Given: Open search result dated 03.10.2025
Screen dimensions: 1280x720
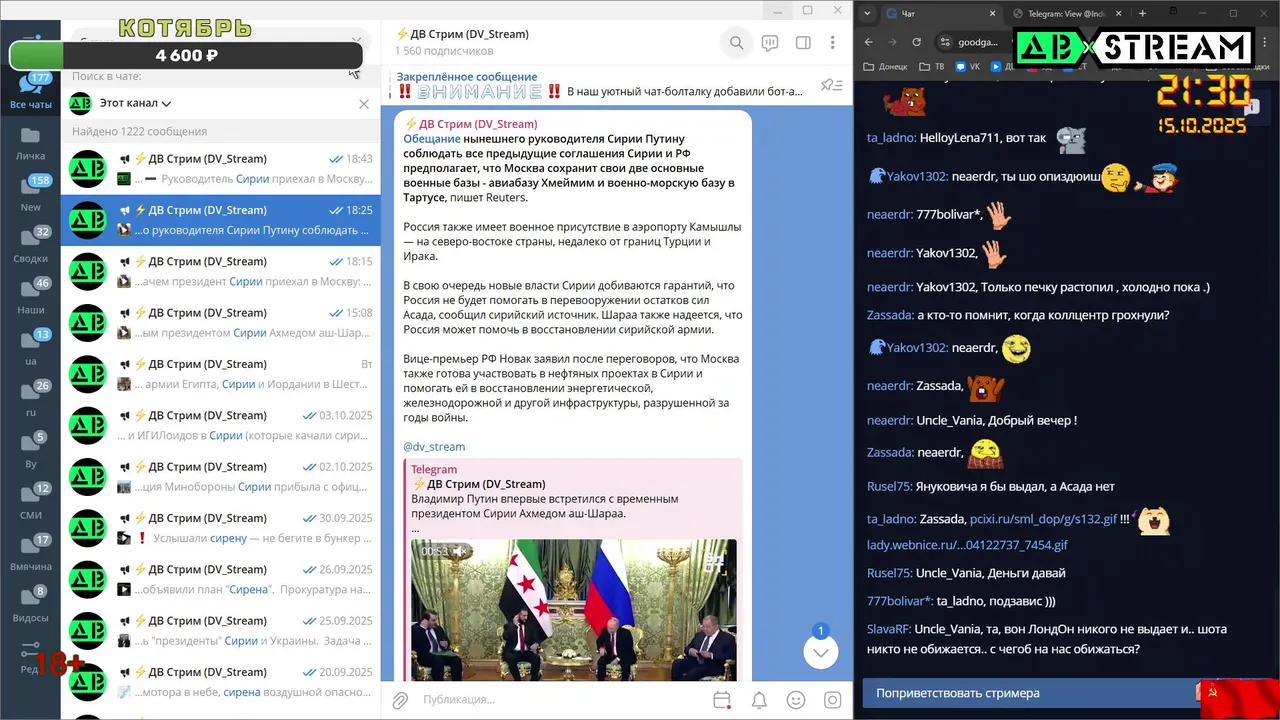Looking at the screenshot, I should 221,425.
